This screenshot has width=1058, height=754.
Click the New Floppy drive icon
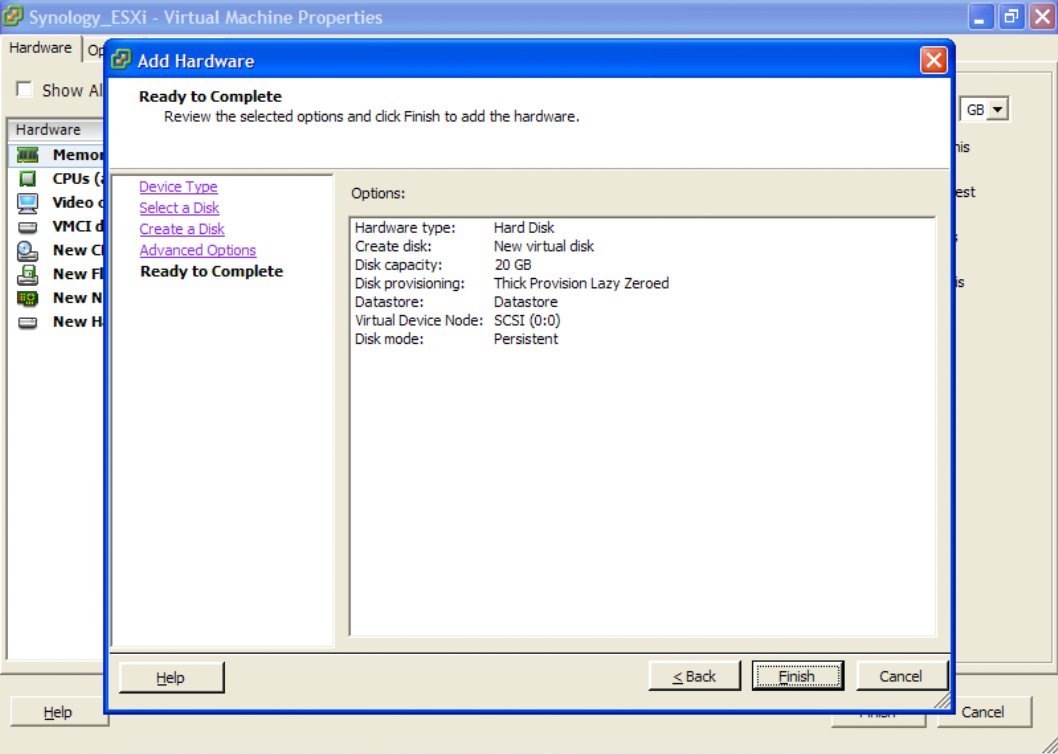point(28,274)
